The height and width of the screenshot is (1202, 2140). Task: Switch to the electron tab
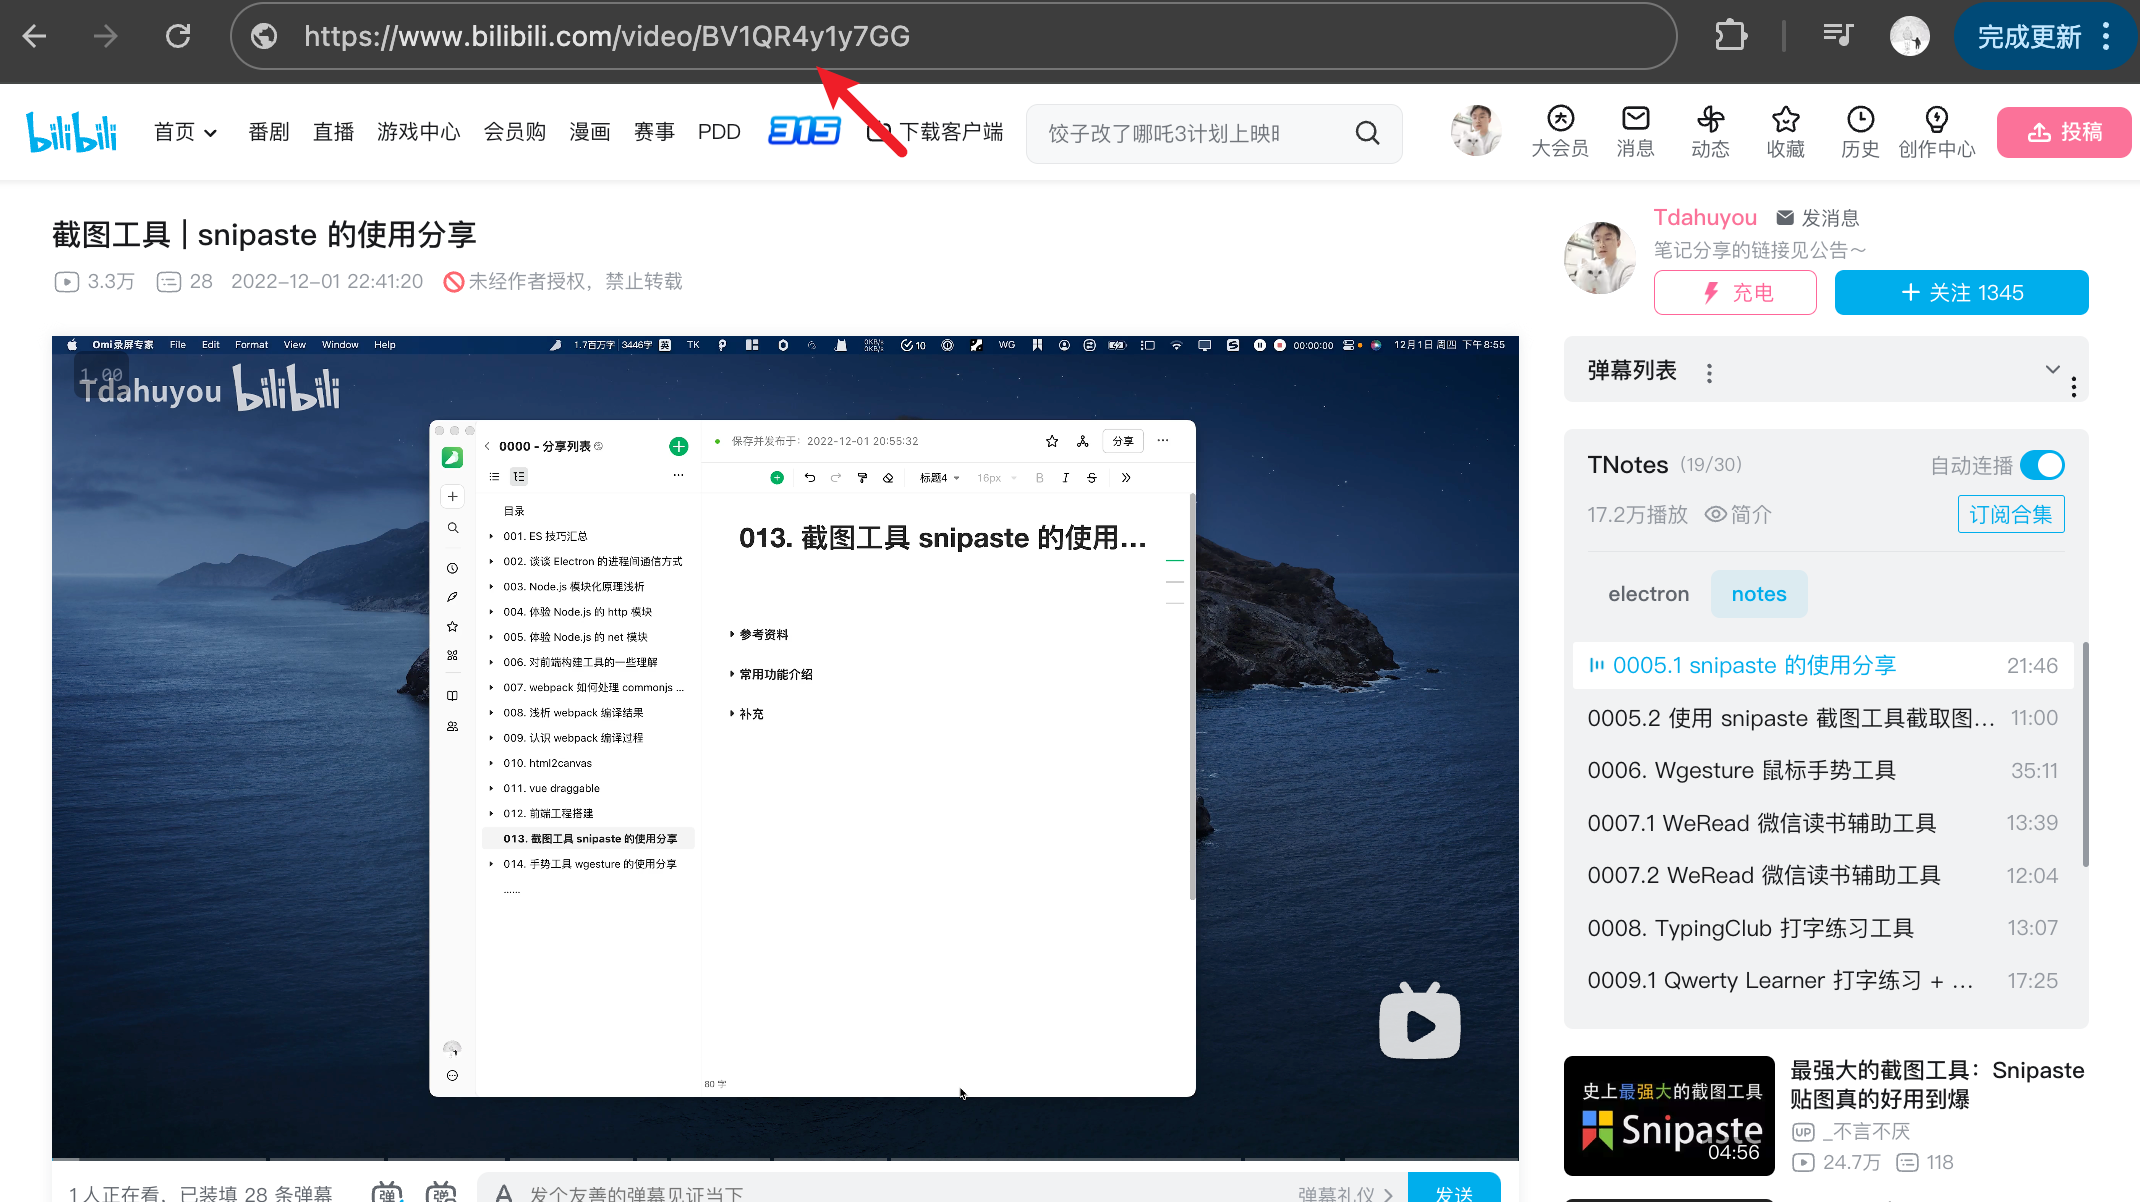coord(1648,593)
